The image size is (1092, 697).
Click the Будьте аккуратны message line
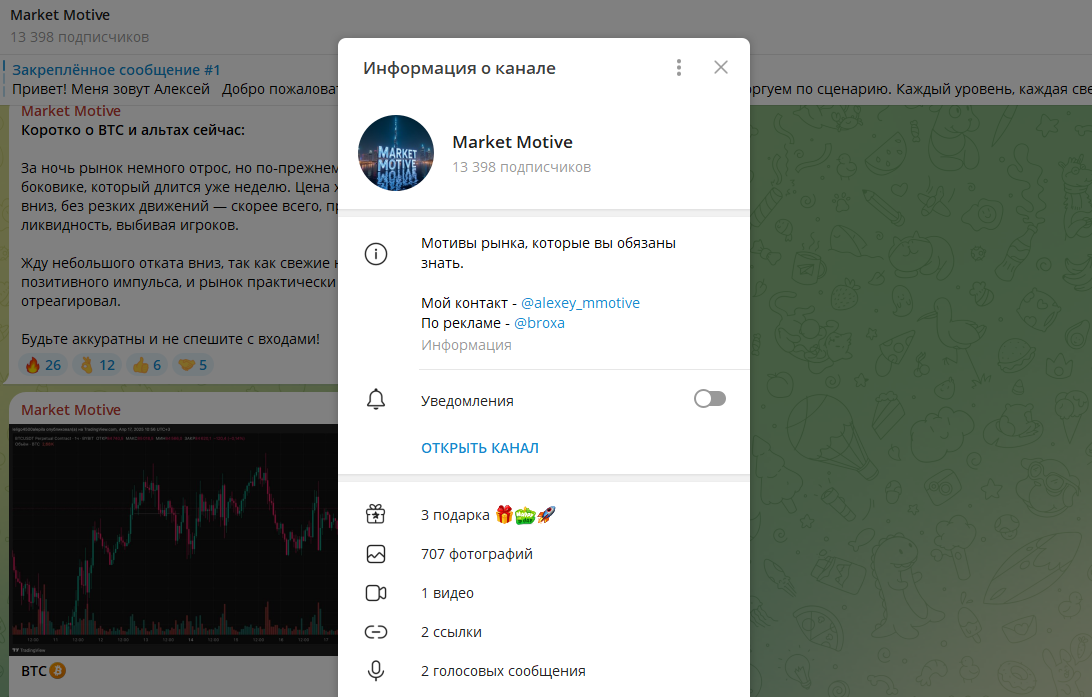170,339
